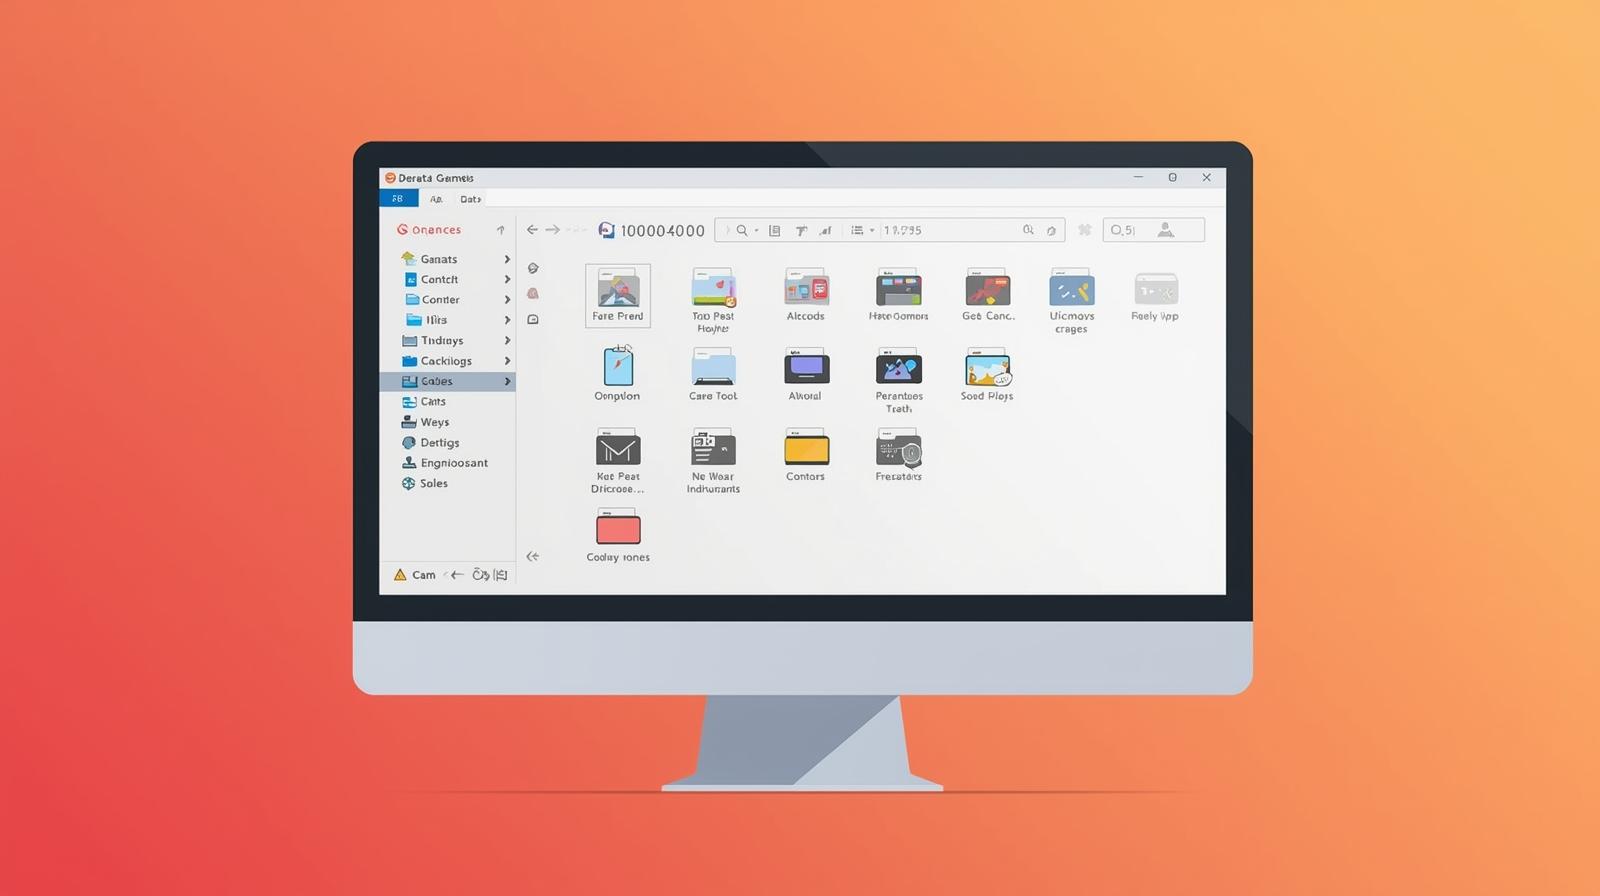Click the user profile icon
The image size is (1600, 896).
pyautogui.click(x=1165, y=230)
